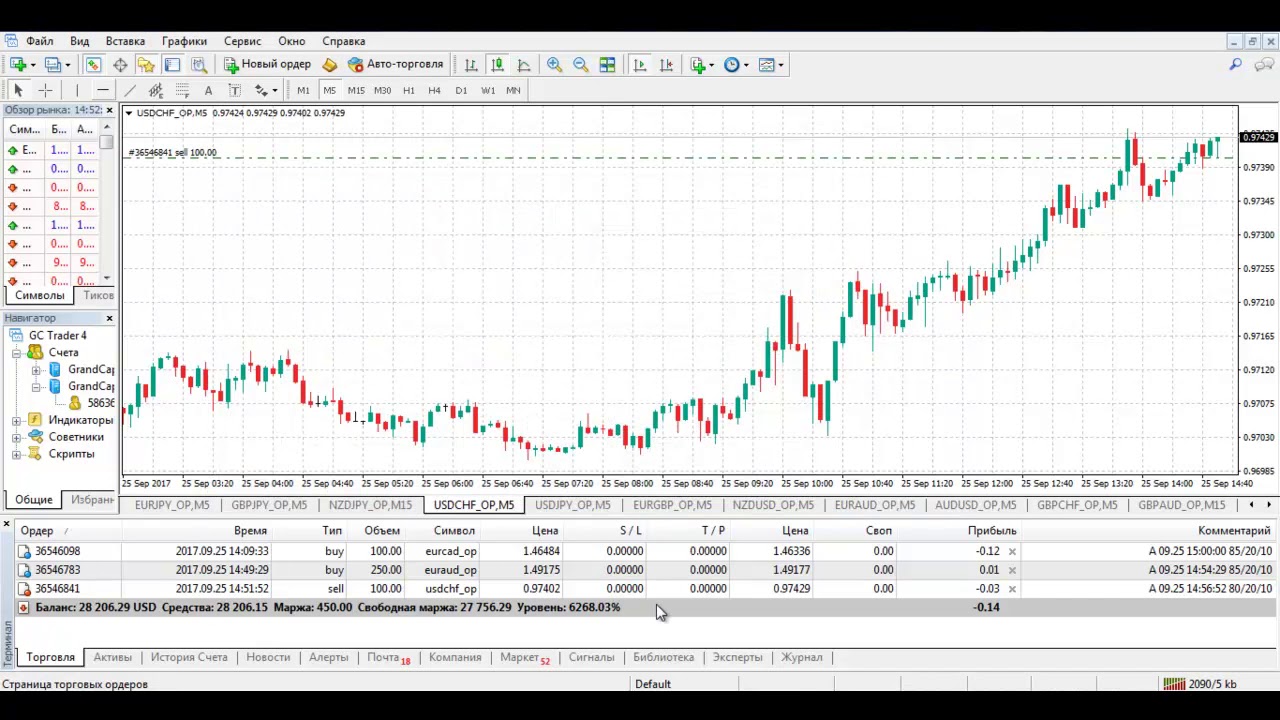Sort orders by Прибыль column

(x=991, y=531)
